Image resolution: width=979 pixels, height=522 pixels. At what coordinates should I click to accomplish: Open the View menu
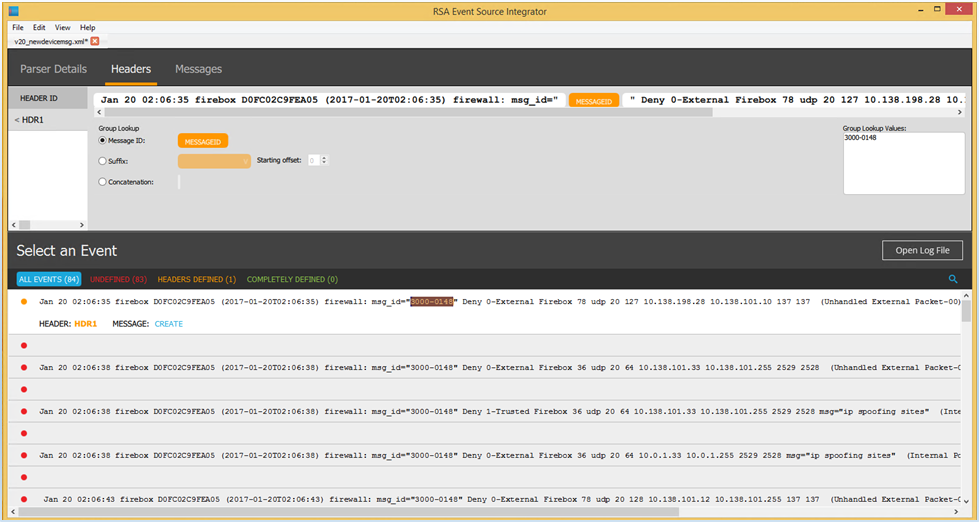(62, 27)
